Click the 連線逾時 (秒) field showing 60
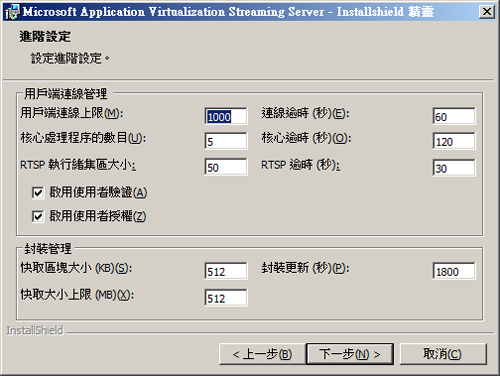The width and height of the screenshot is (500, 376). [454, 116]
